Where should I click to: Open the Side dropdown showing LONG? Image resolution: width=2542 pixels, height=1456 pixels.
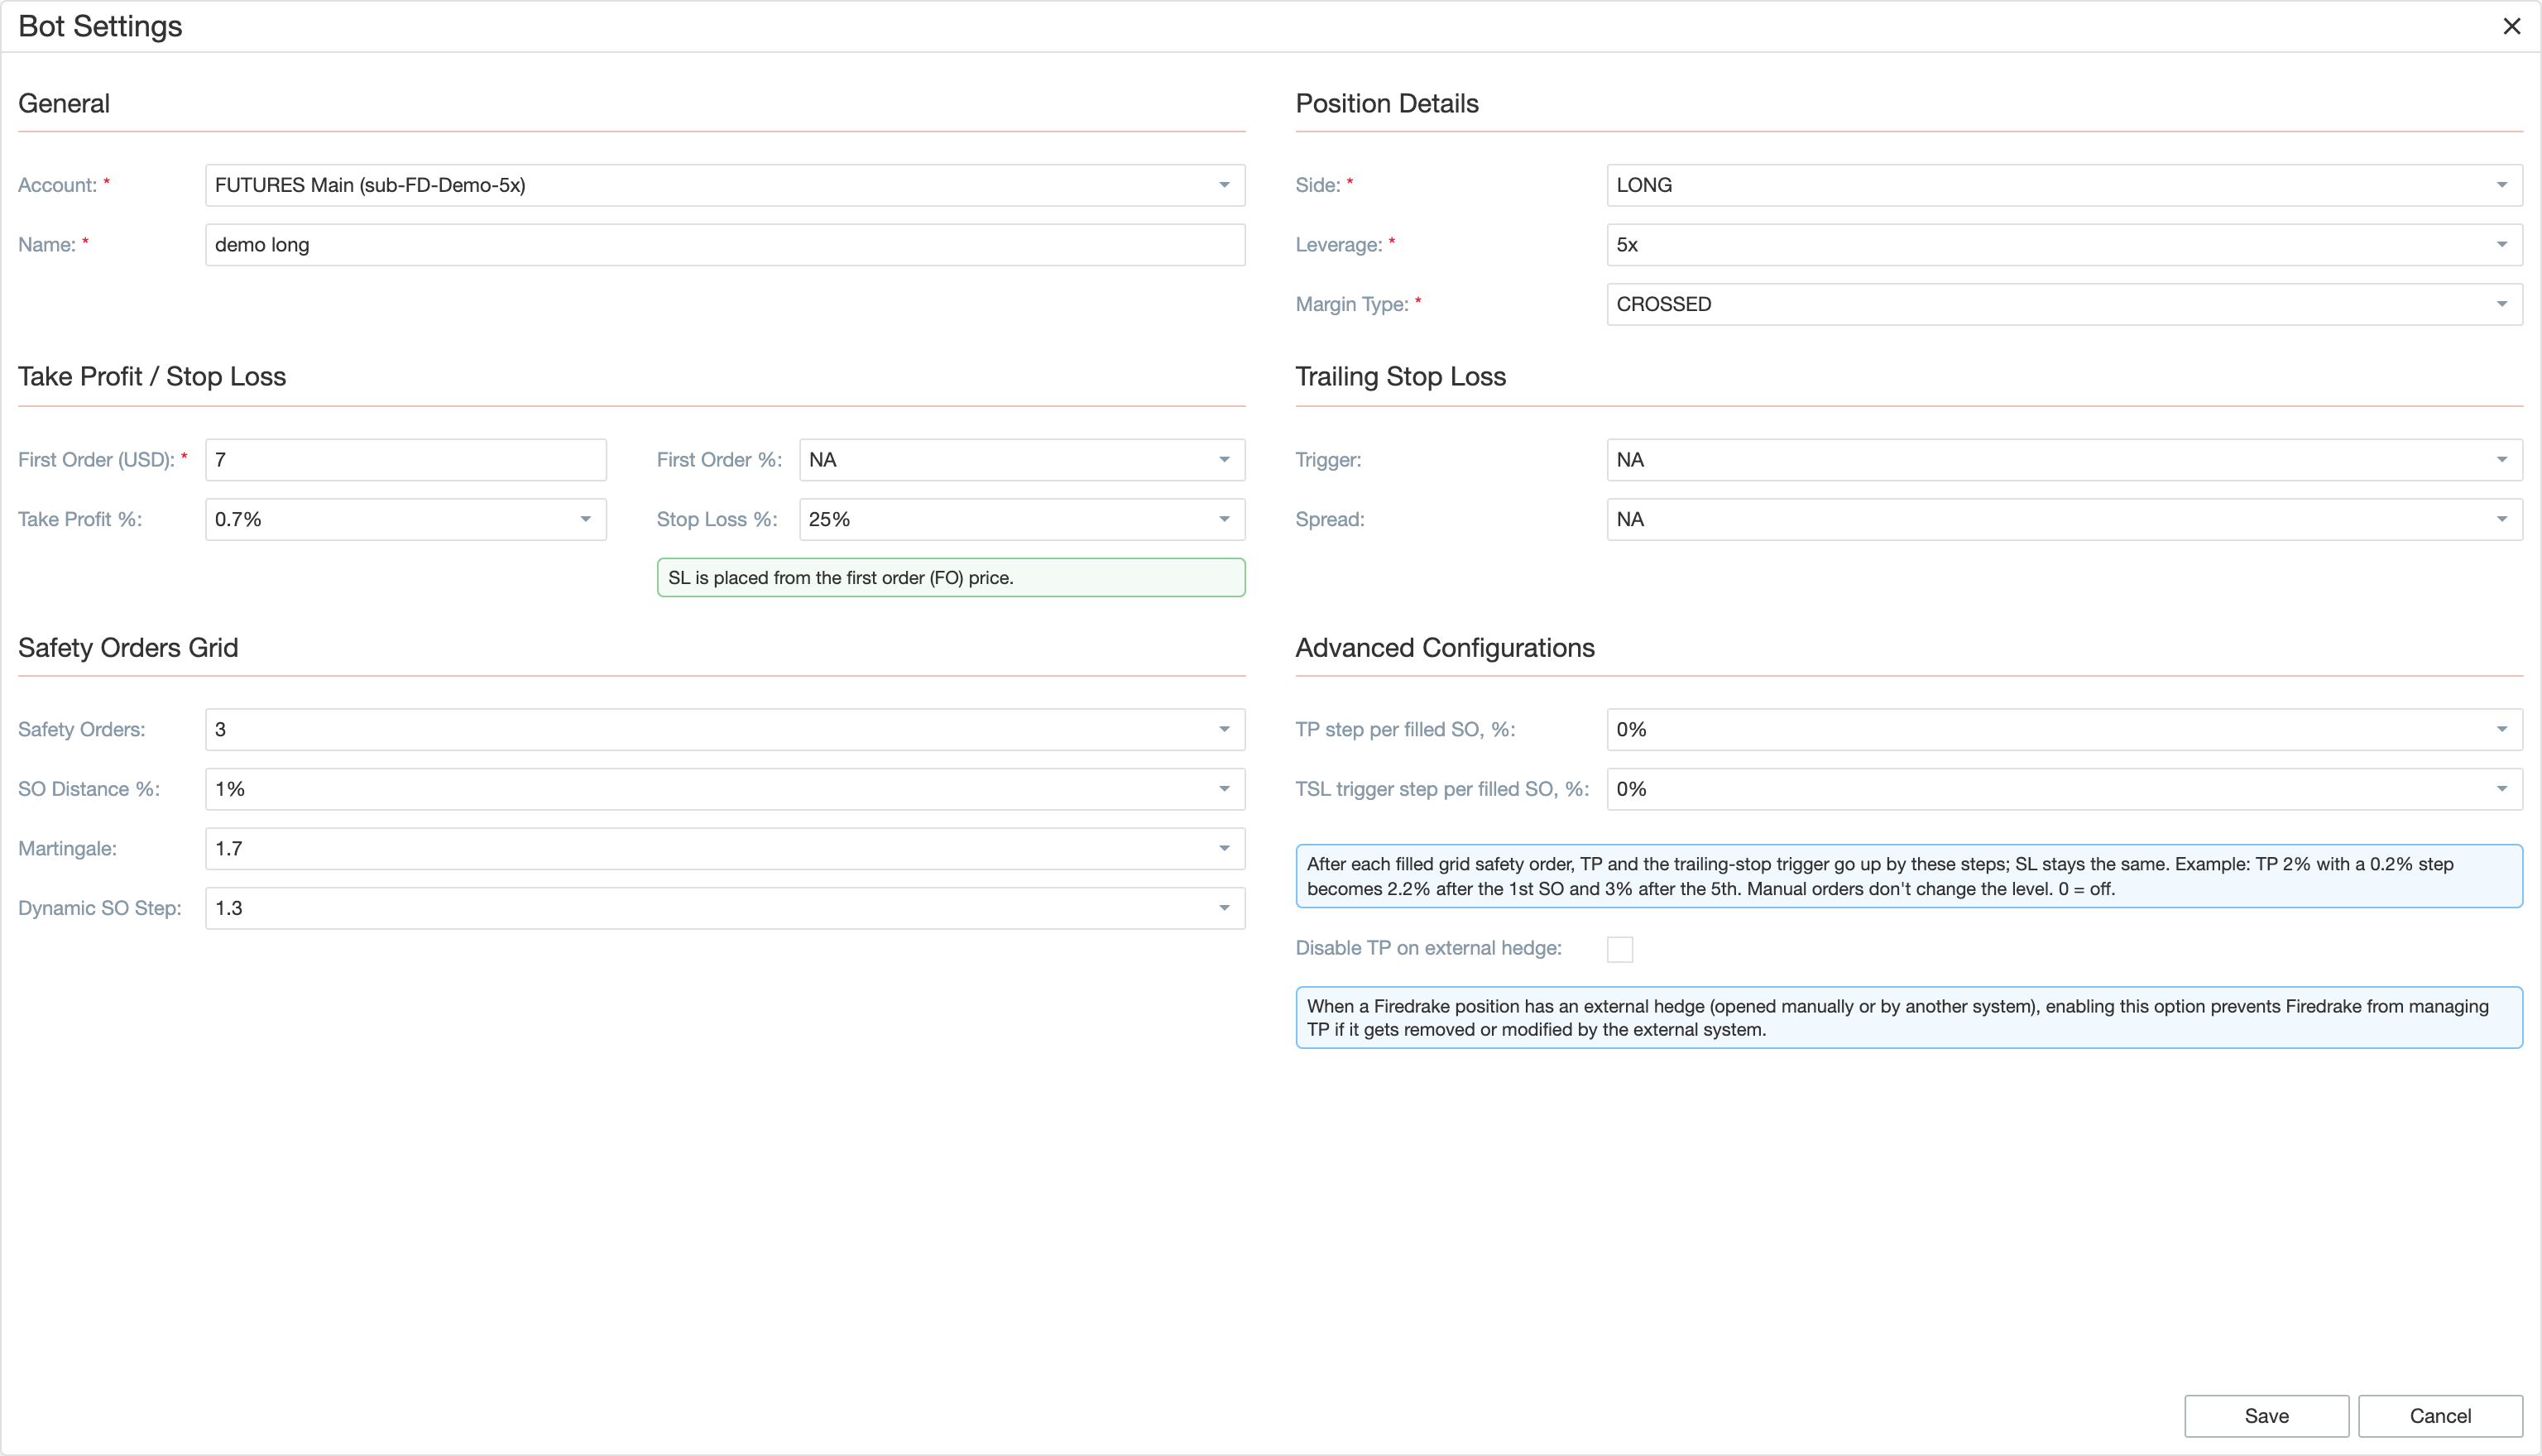(2064, 185)
